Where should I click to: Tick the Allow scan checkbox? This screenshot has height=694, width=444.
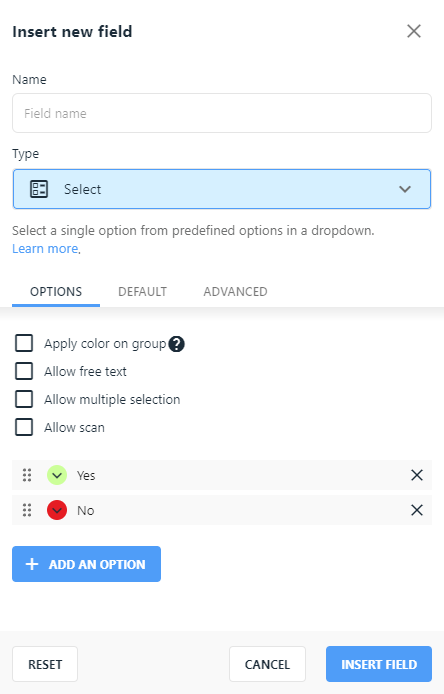point(24,427)
